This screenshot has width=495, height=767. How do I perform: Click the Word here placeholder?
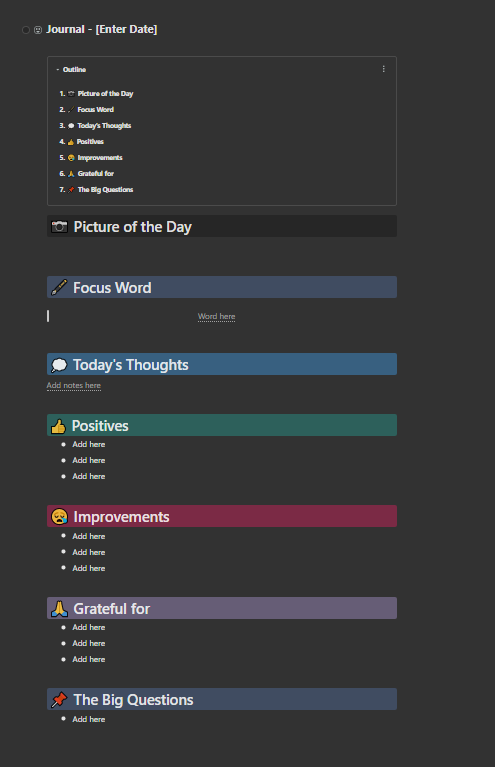click(x=216, y=316)
